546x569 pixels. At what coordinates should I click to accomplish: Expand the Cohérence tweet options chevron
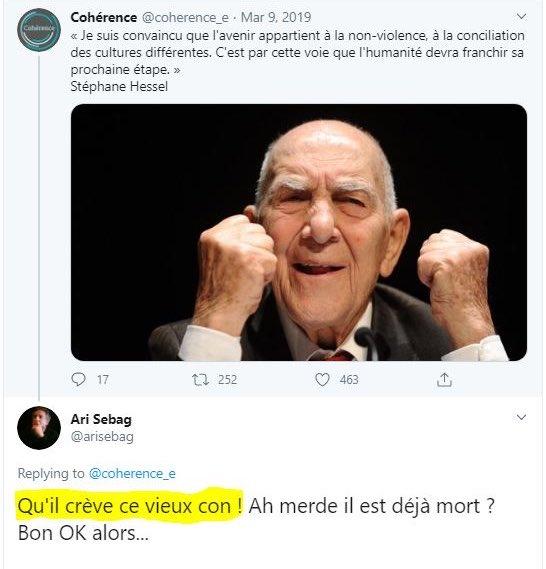point(521,17)
